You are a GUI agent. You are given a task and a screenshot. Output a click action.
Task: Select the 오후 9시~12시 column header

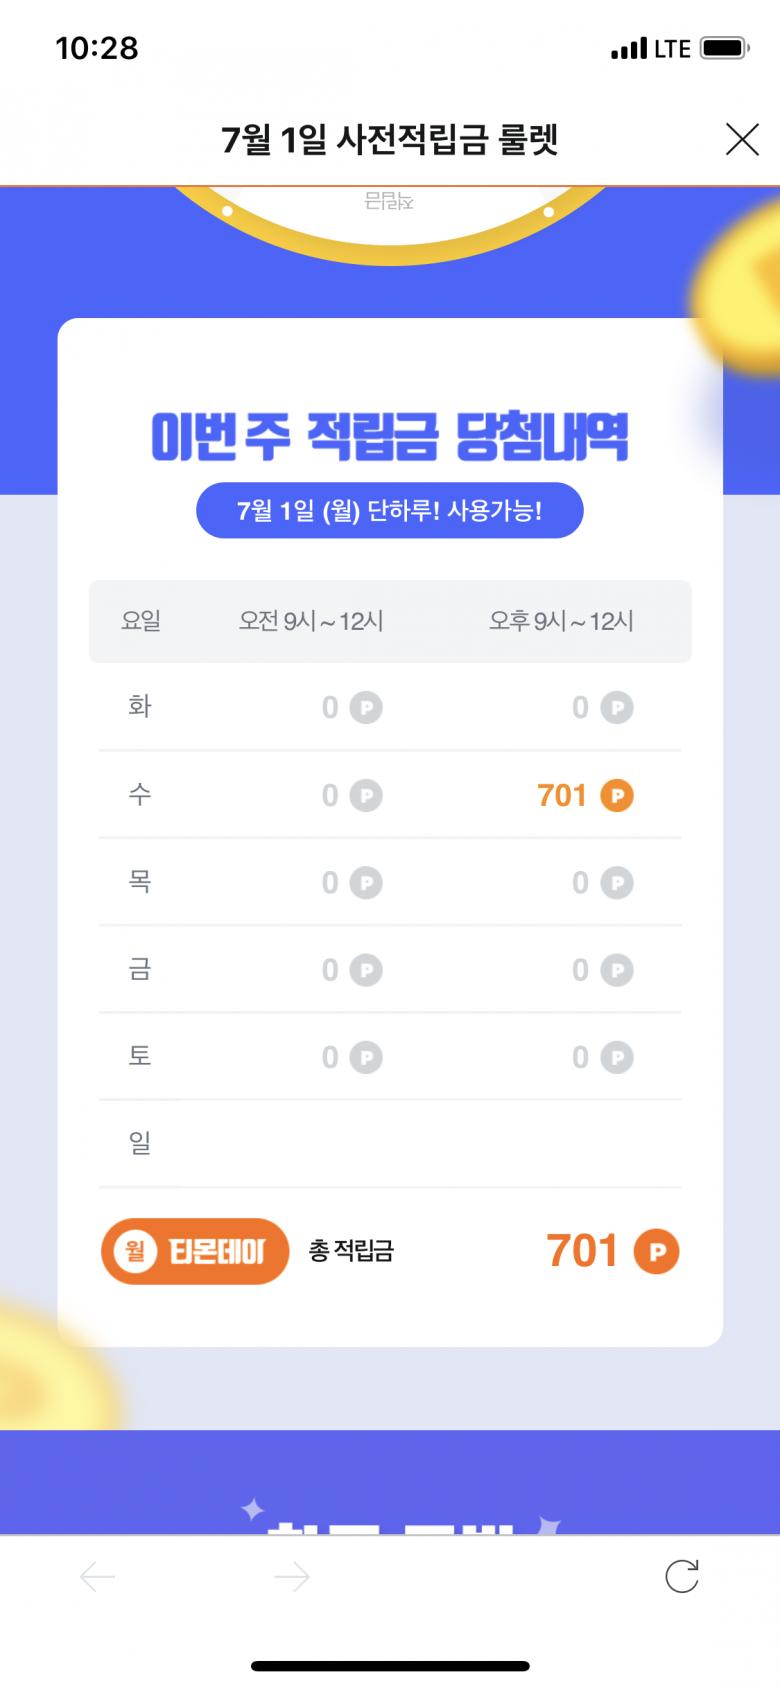click(561, 621)
